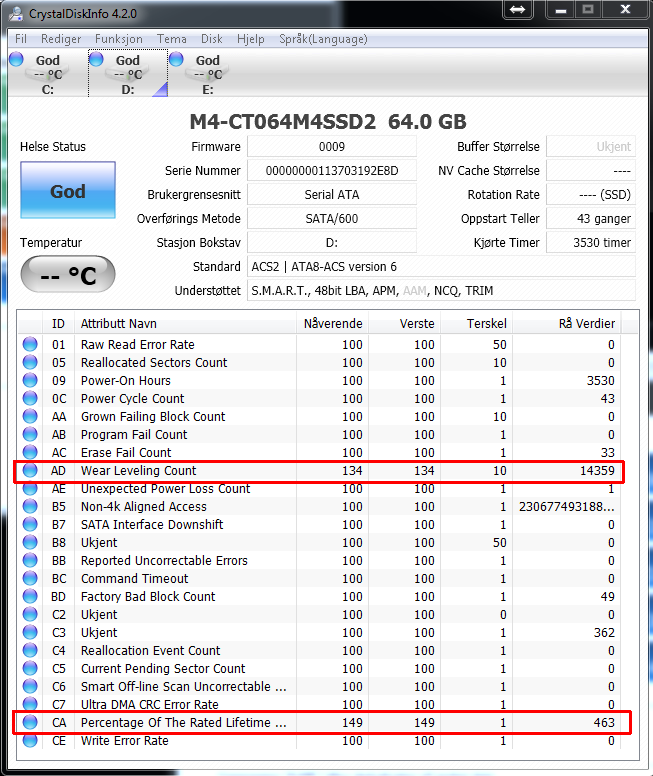The height and width of the screenshot is (776, 653).
Task: Open the Funksjon menu
Action: coord(119,39)
